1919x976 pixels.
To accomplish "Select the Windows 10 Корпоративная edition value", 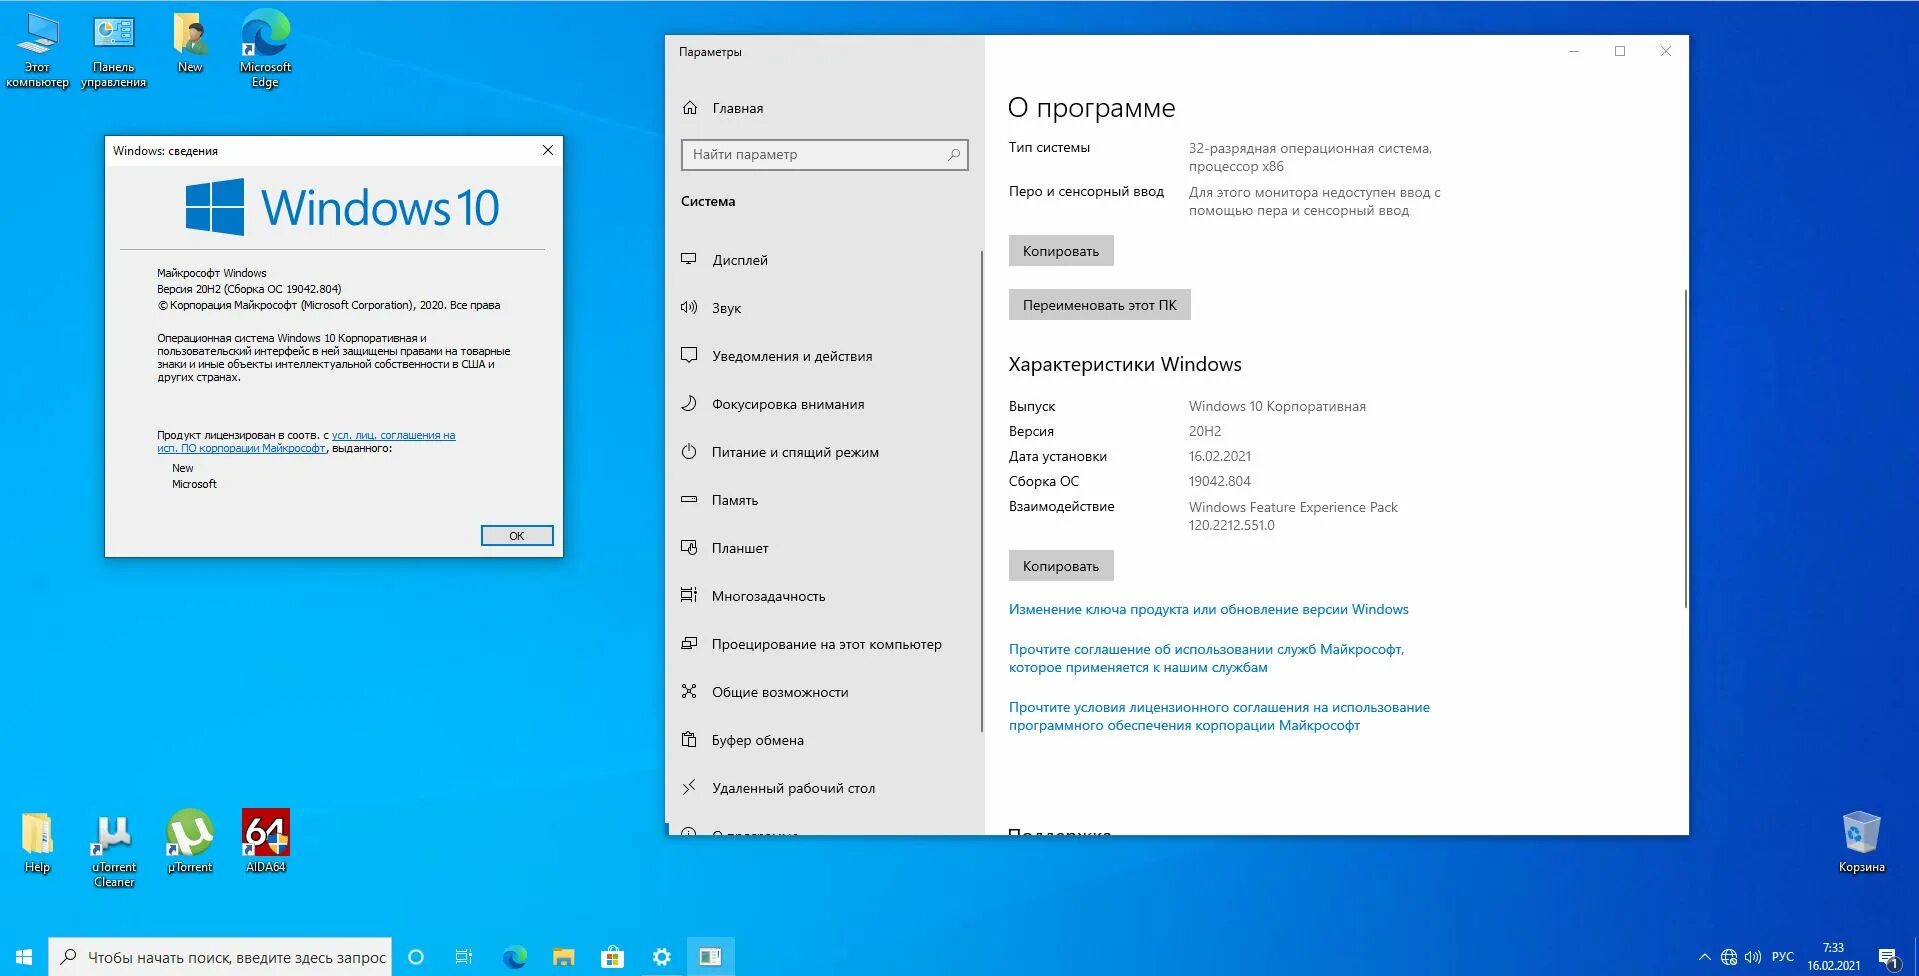I will click(x=1277, y=406).
